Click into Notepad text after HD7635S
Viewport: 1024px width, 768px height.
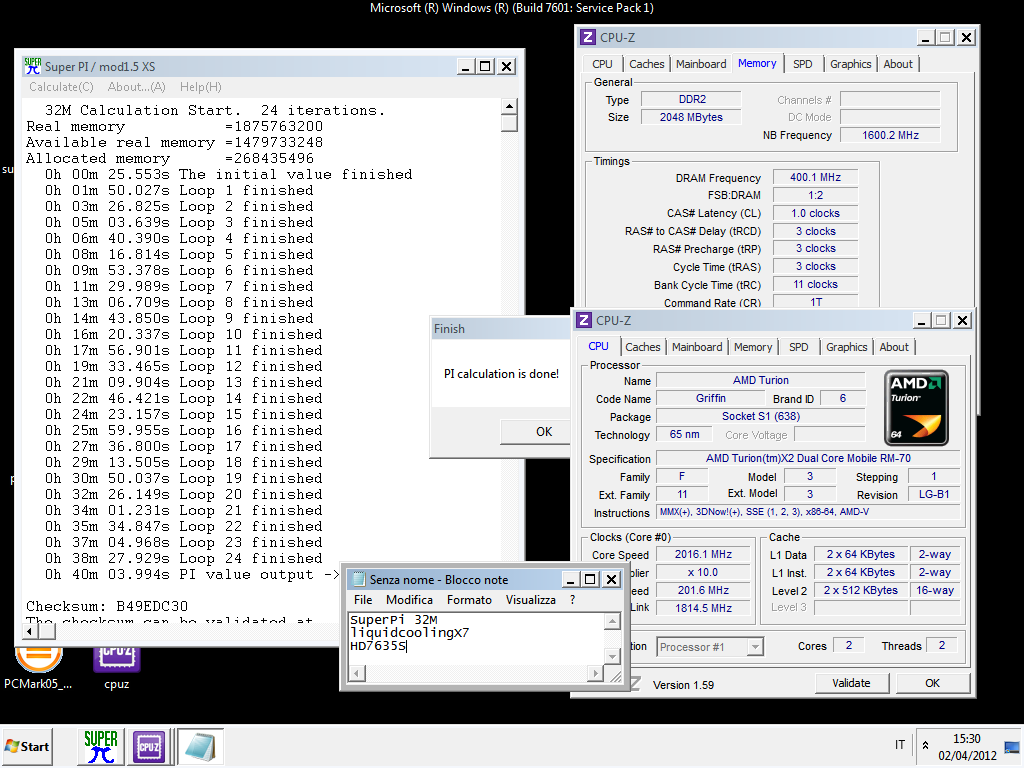[x=409, y=647]
